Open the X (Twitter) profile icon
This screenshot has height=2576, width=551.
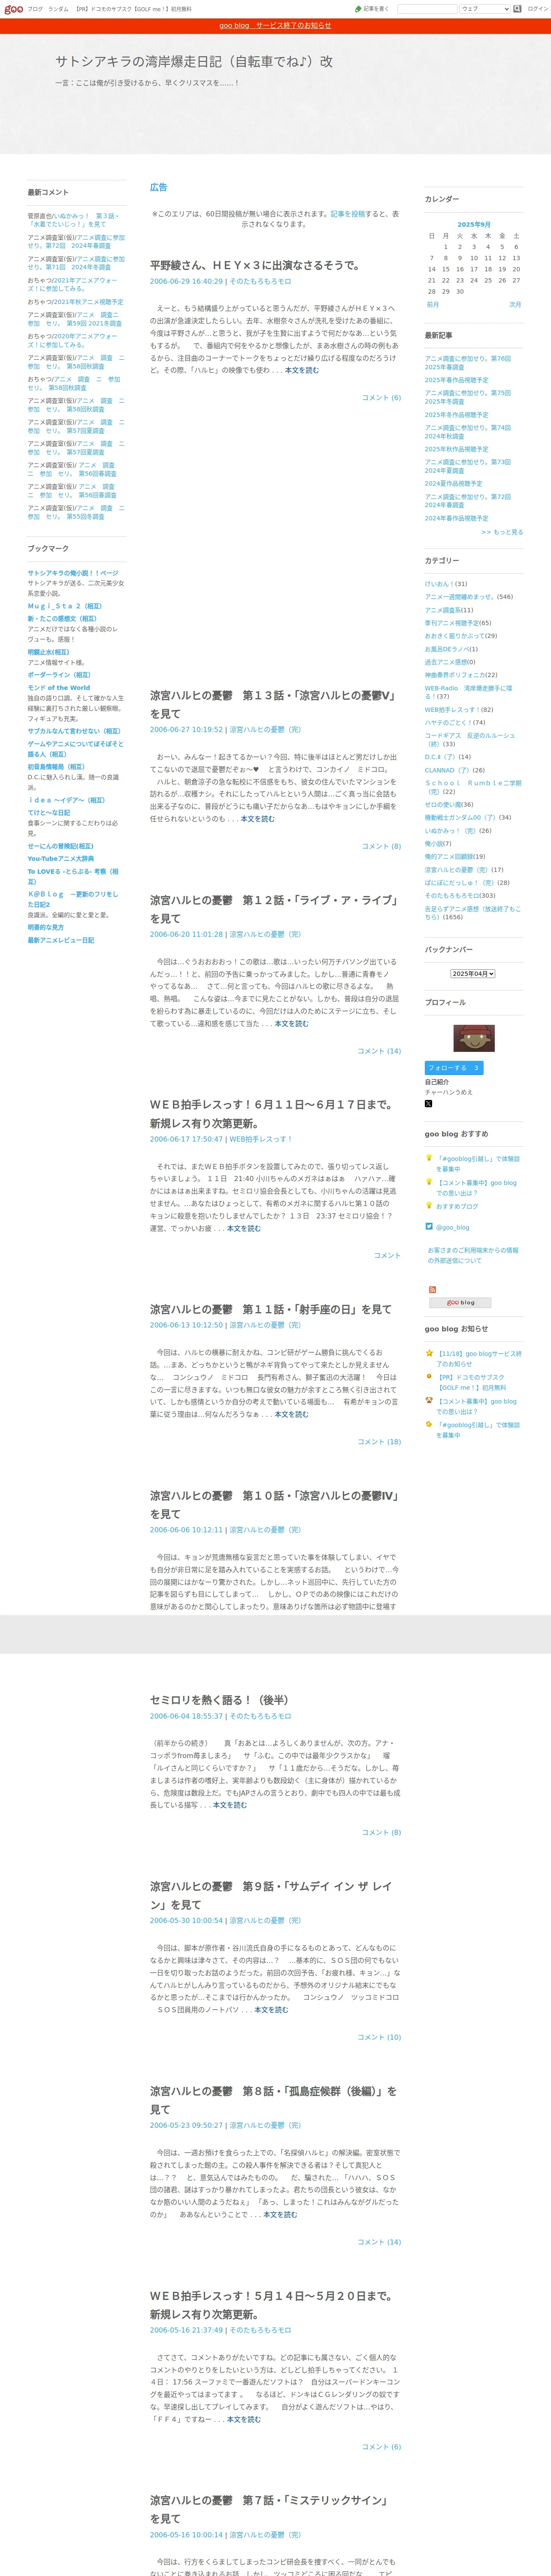tap(428, 1103)
